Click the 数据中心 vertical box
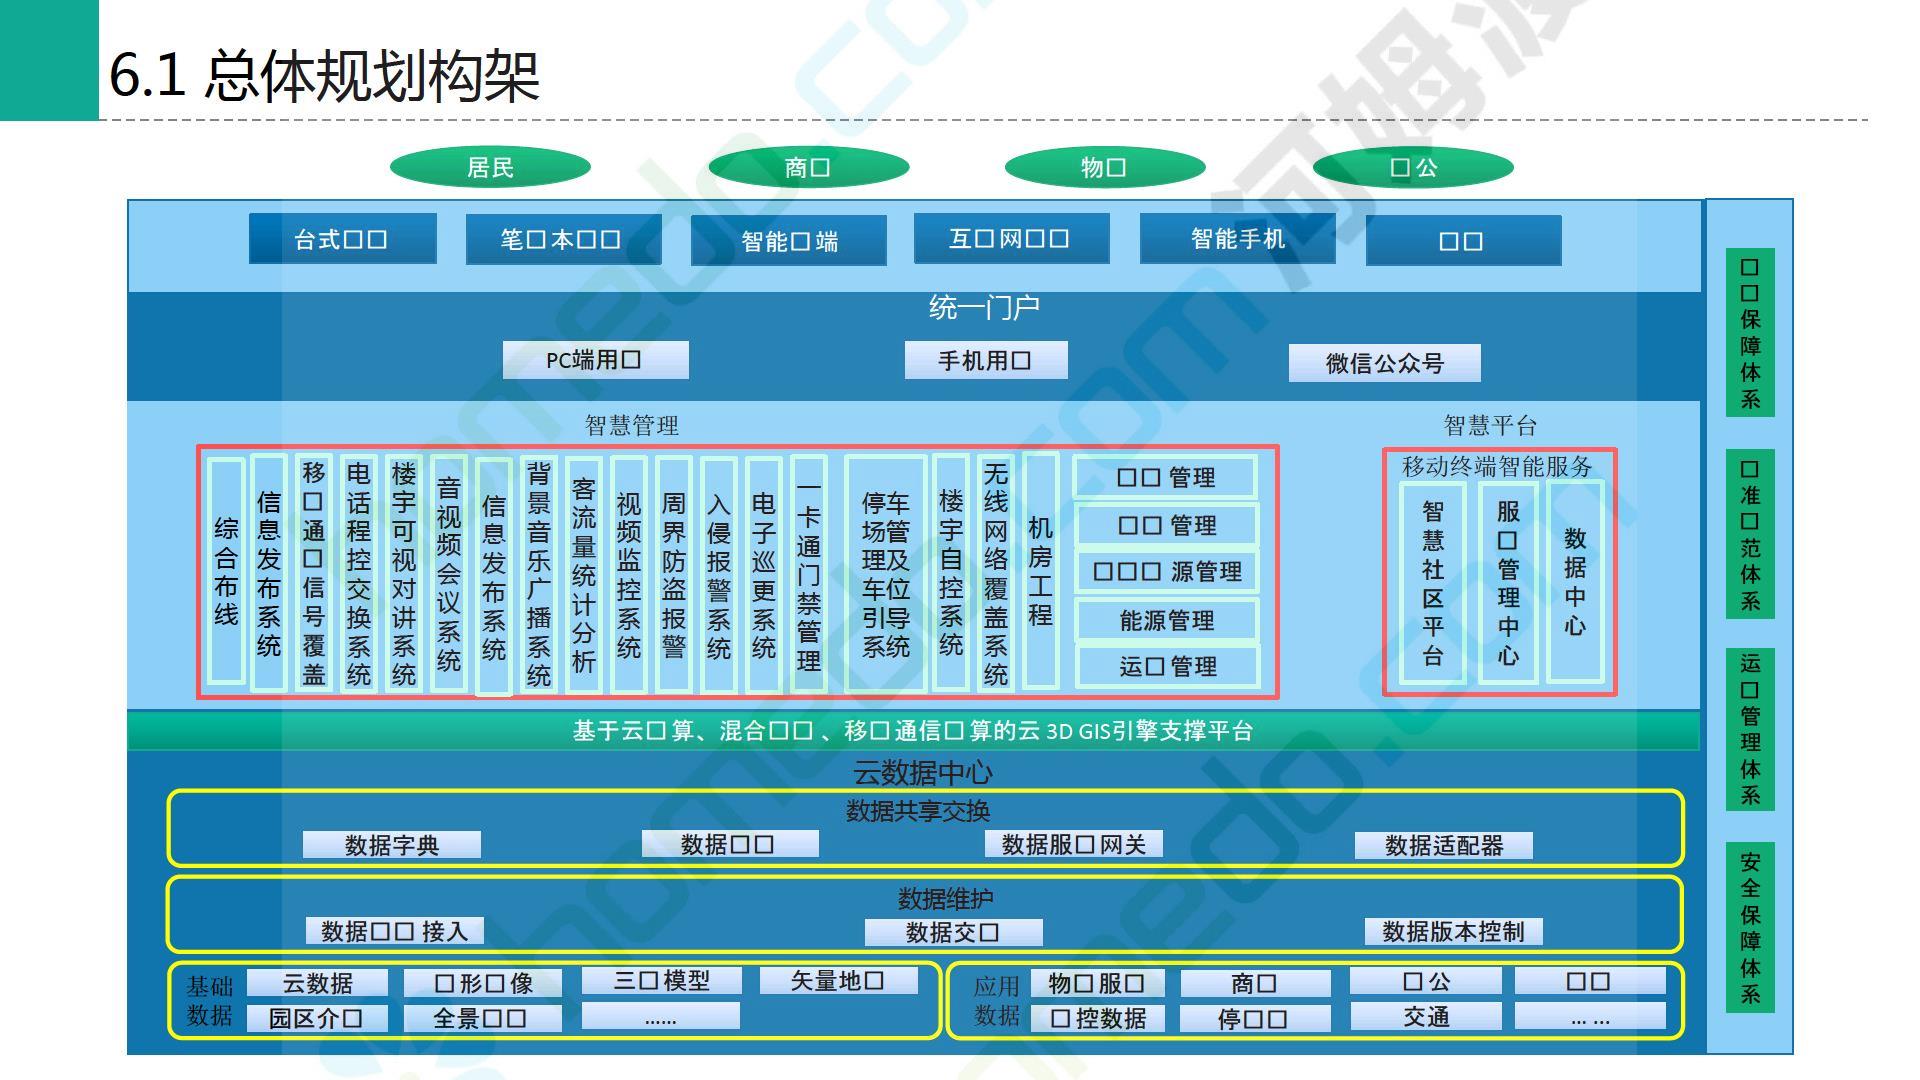Image resolution: width=1920 pixels, height=1080 pixels. [1575, 582]
